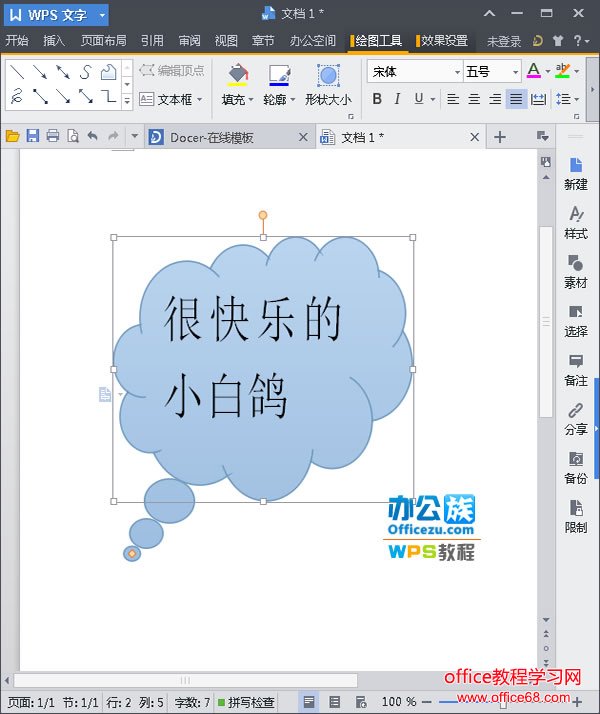
Task: Toggle bold formatting
Action: coord(377,99)
